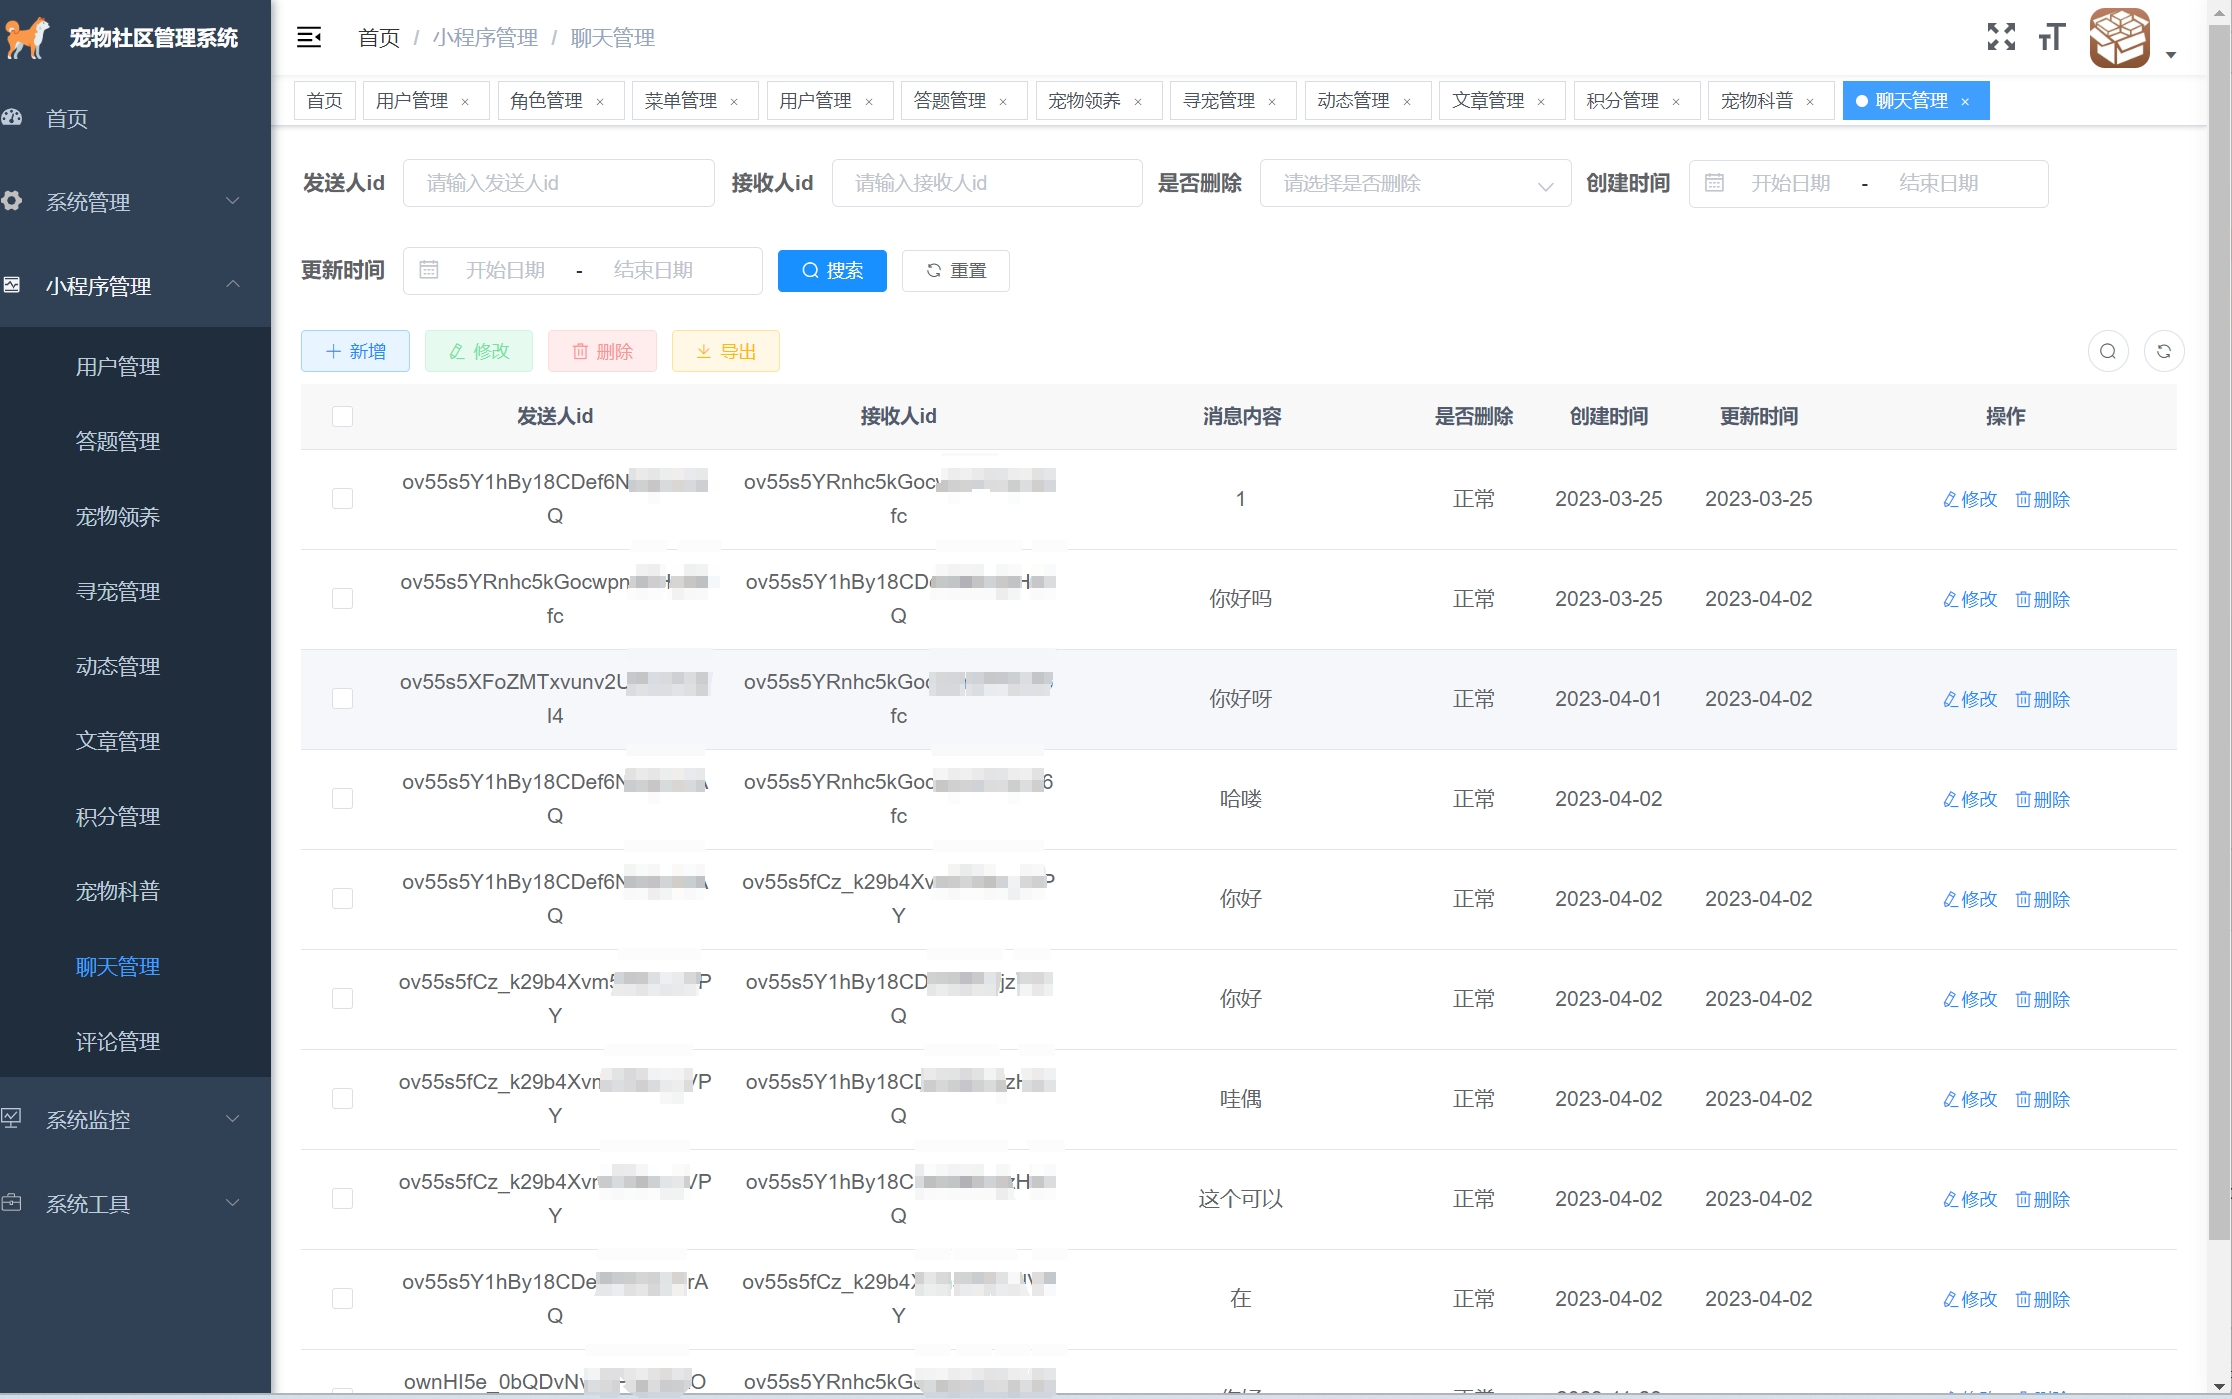
Task: Toggle fullscreen mode icon
Action: (x=2001, y=38)
